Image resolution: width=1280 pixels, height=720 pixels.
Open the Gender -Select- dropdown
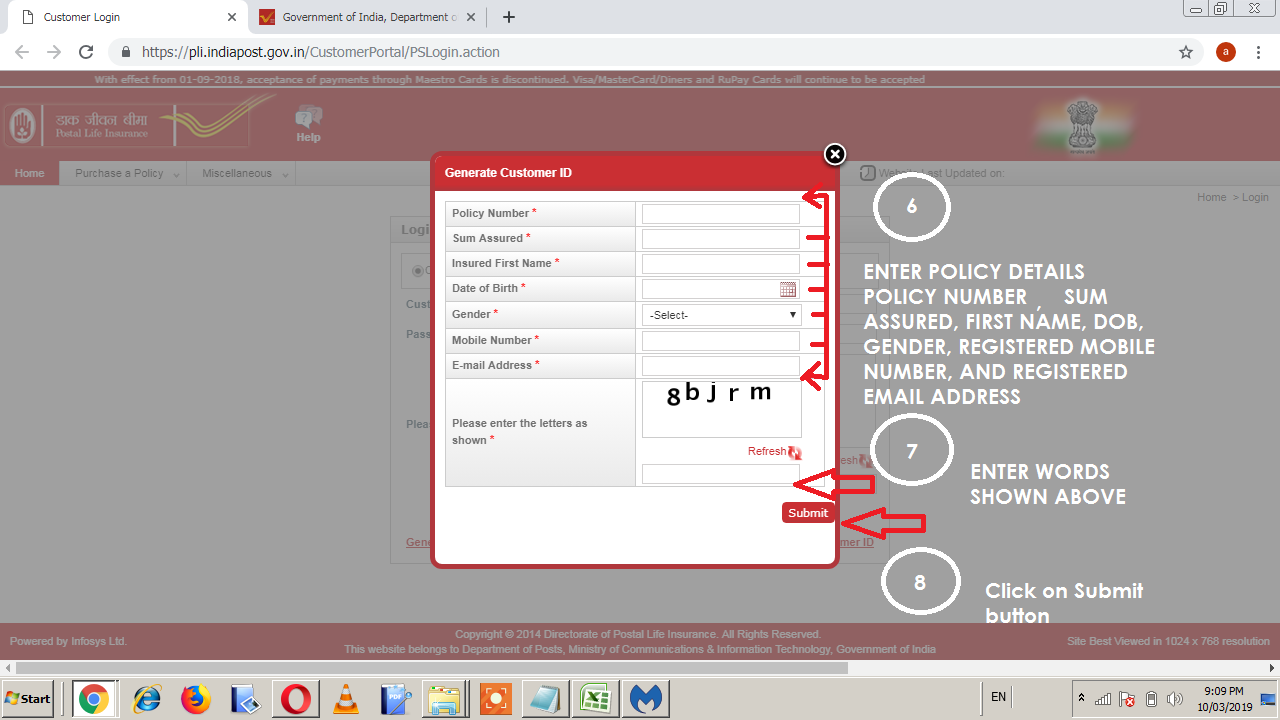tap(720, 314)
